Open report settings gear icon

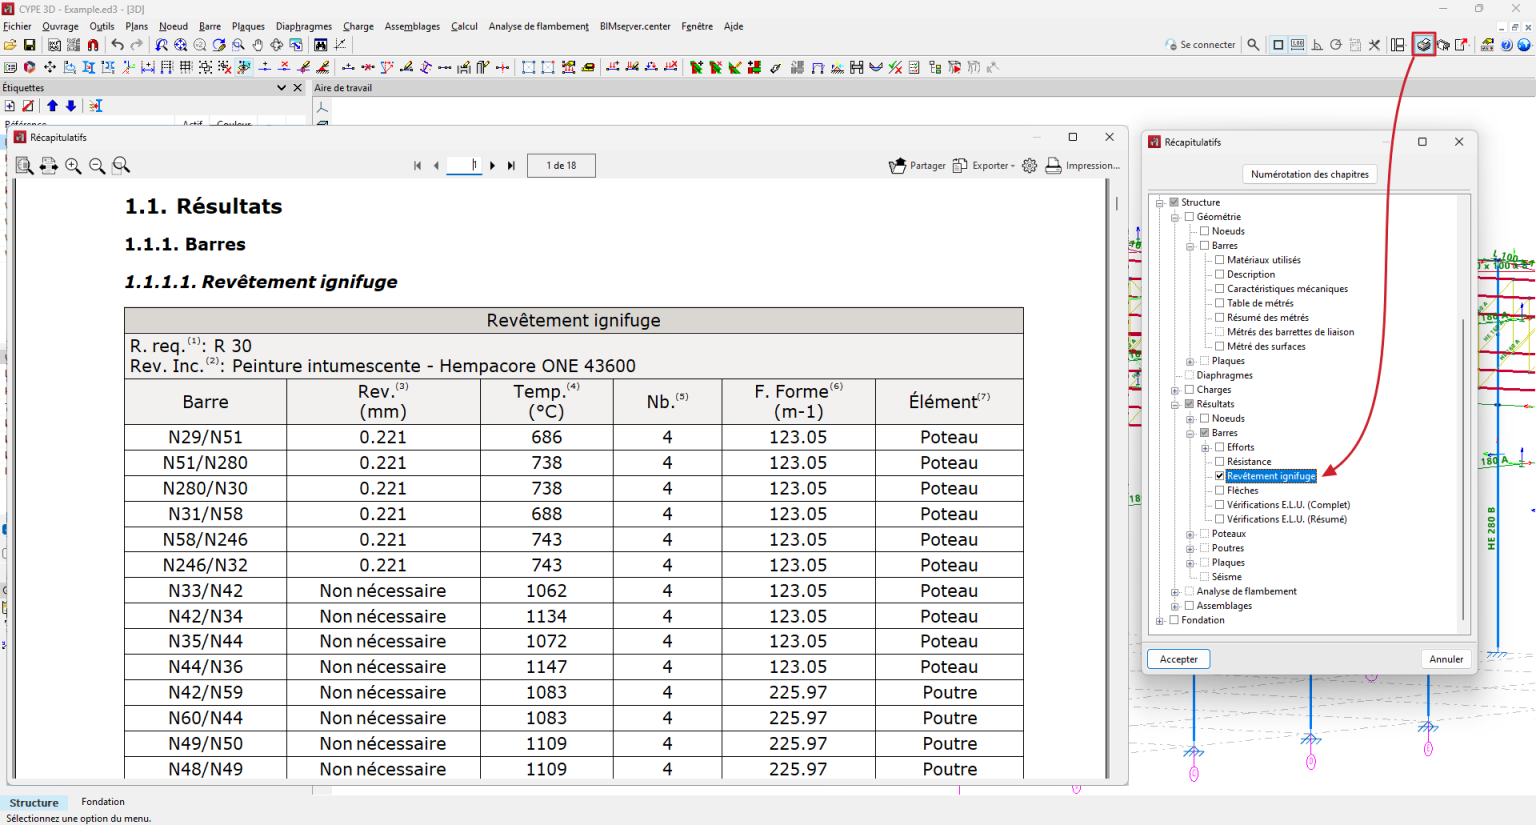click(1029, 166)
